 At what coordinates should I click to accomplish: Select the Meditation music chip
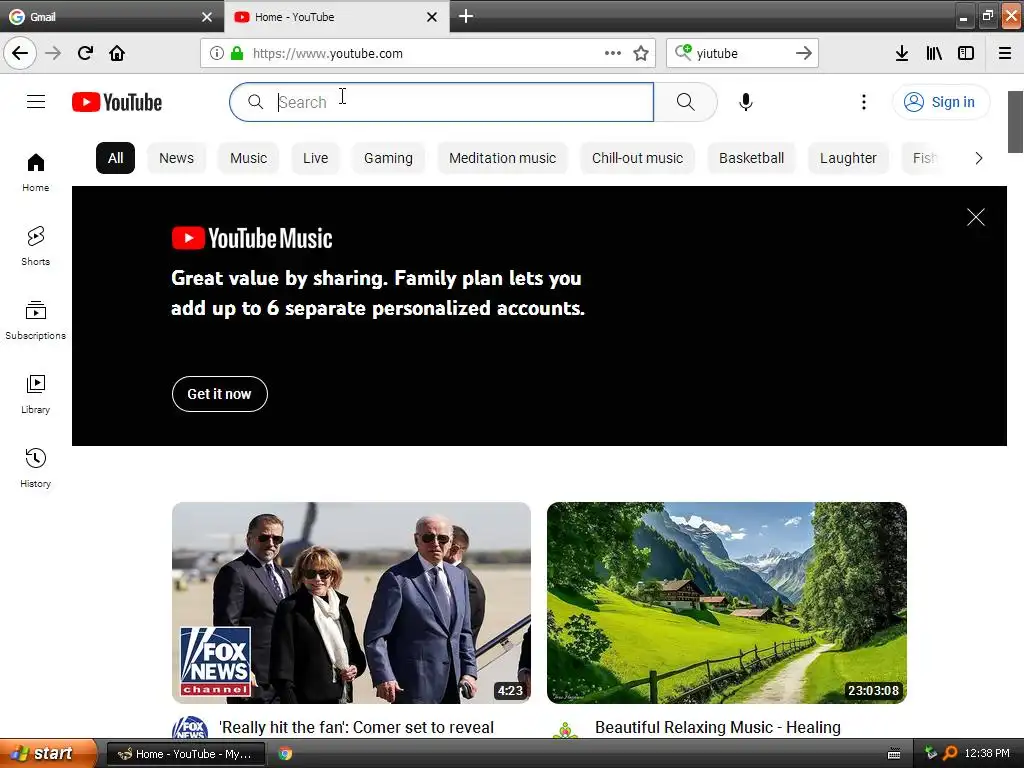tap(502, 158)
